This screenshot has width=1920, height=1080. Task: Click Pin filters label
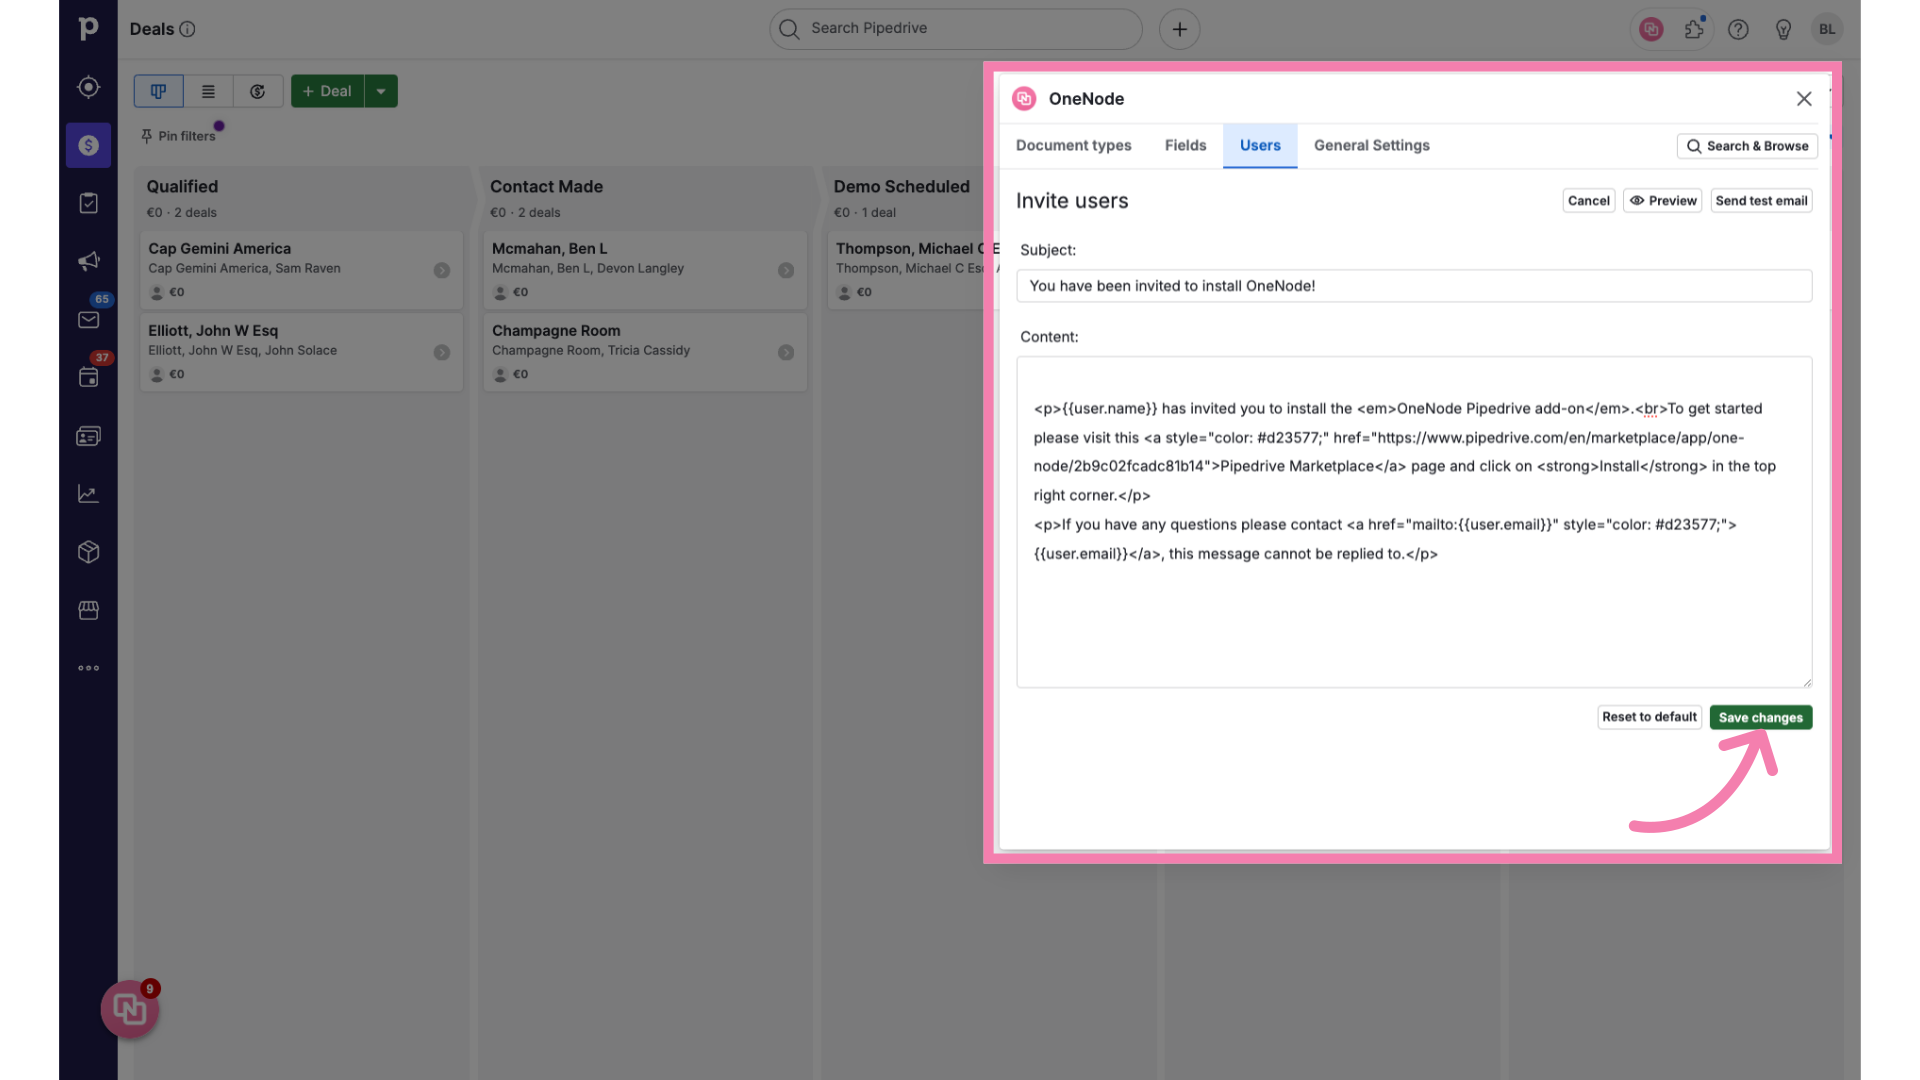click(187, 136)
